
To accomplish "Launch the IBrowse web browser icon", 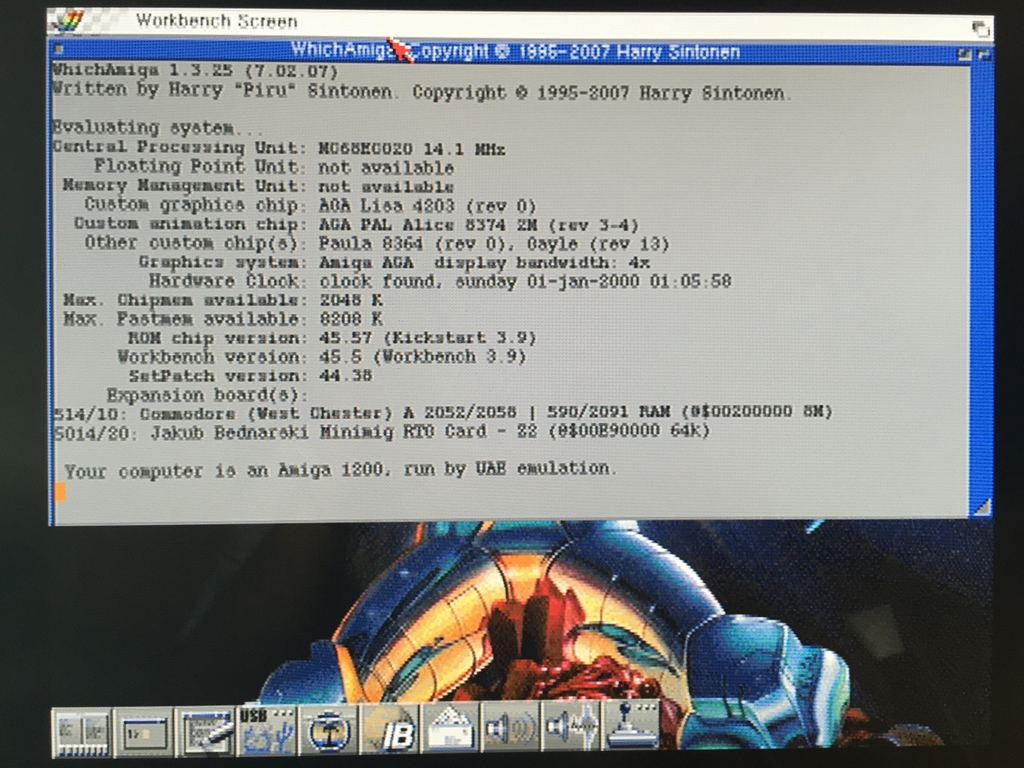I will click(x=391, y=729).
